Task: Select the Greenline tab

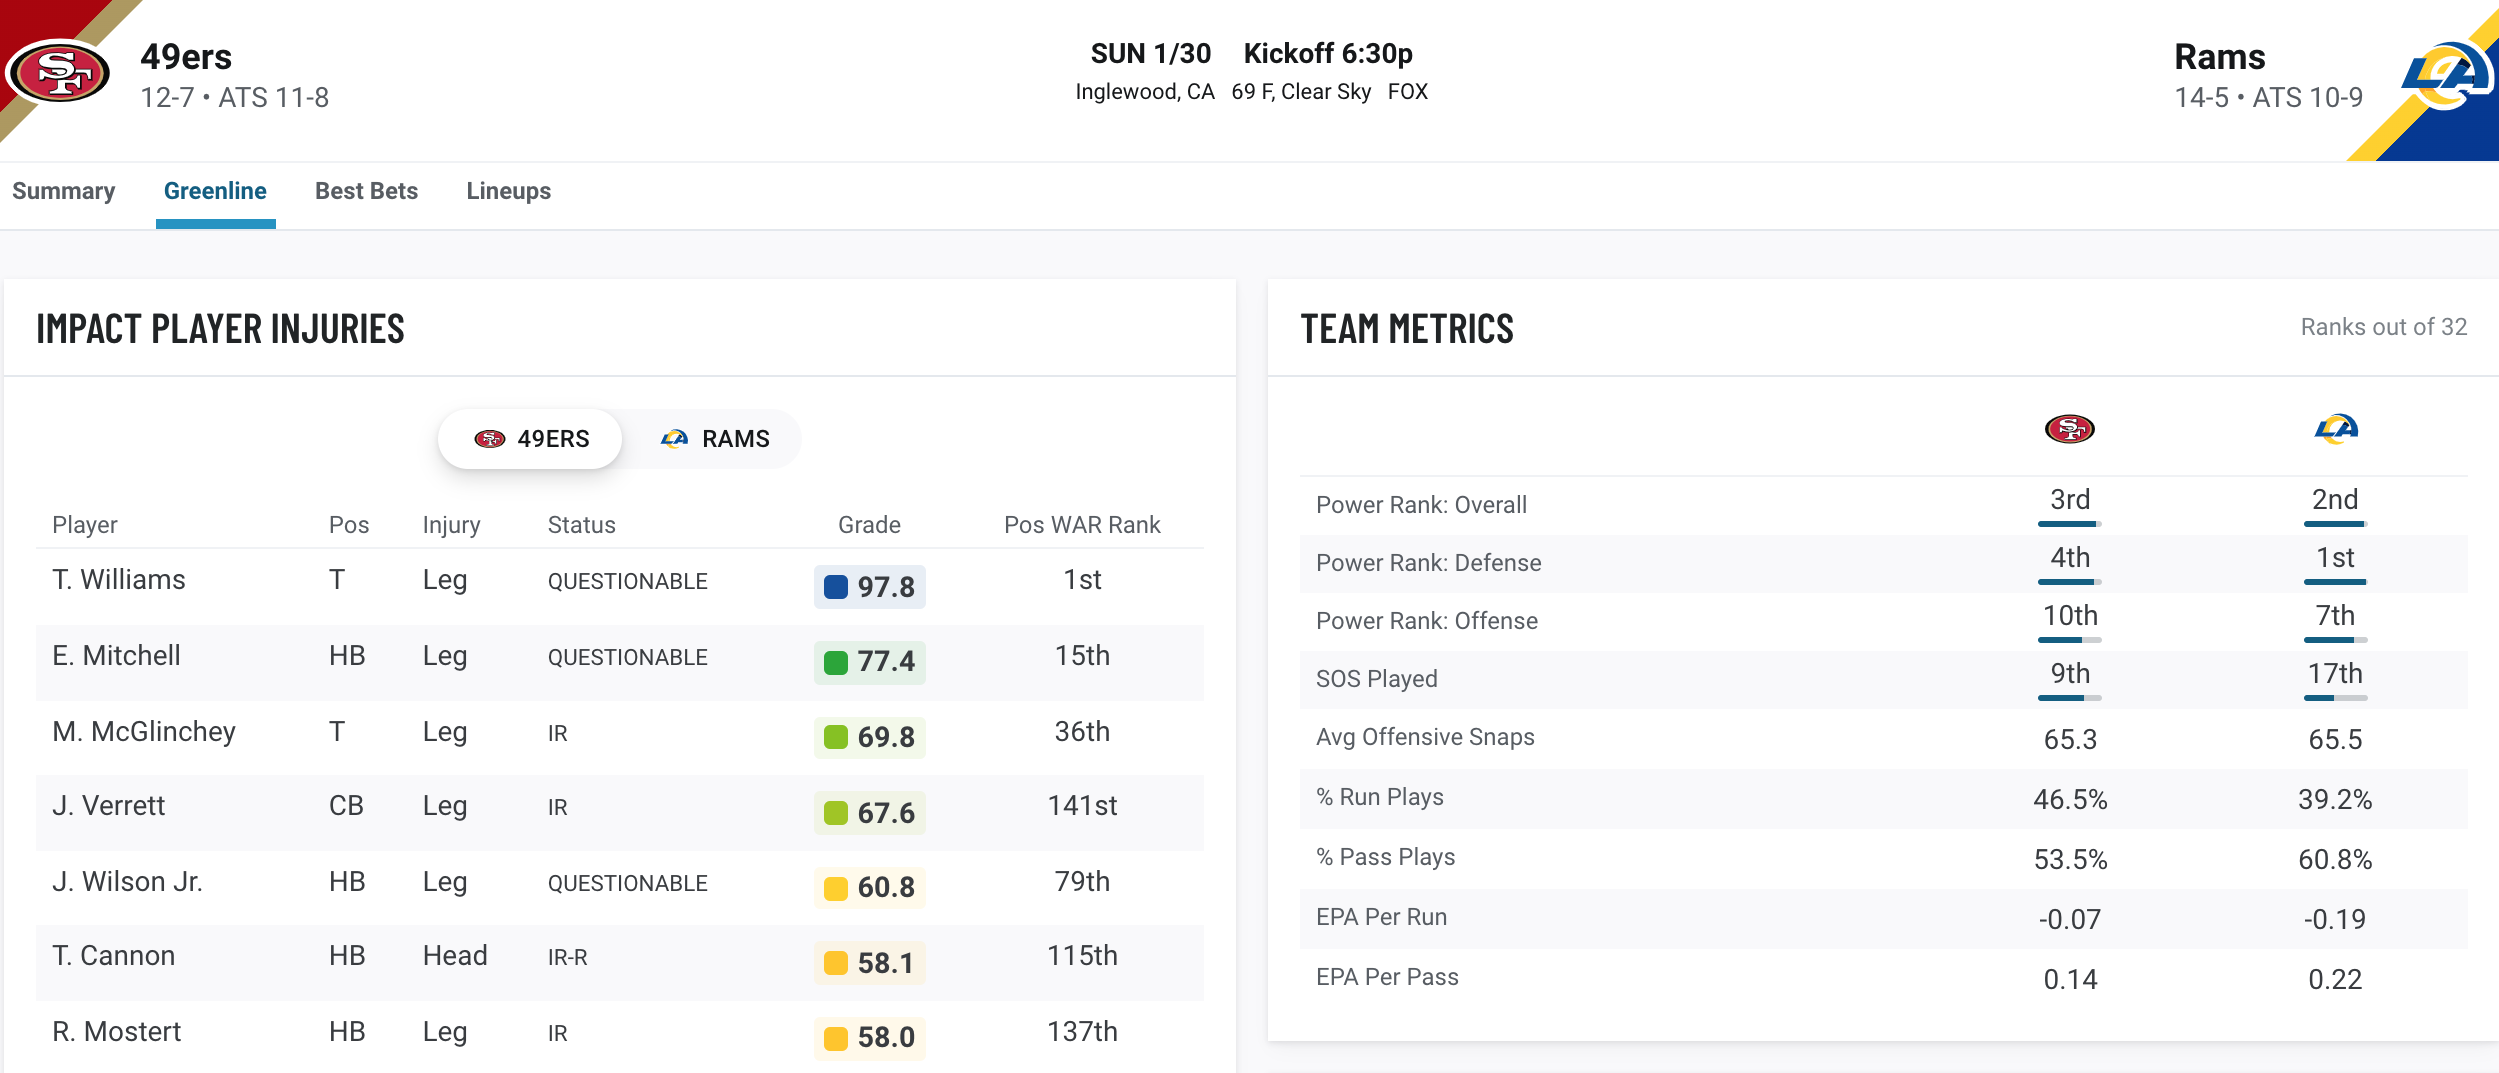Action: [215, 191]
